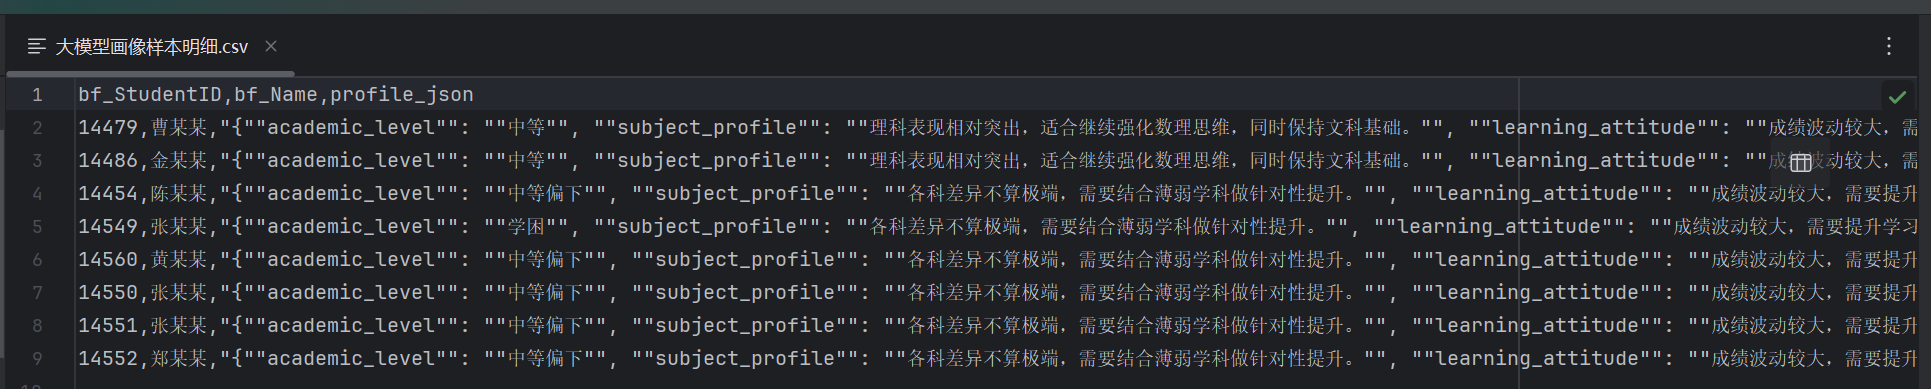Click header text bf_Name on line 1
1931x389 pixels.
tap(276, 94)
